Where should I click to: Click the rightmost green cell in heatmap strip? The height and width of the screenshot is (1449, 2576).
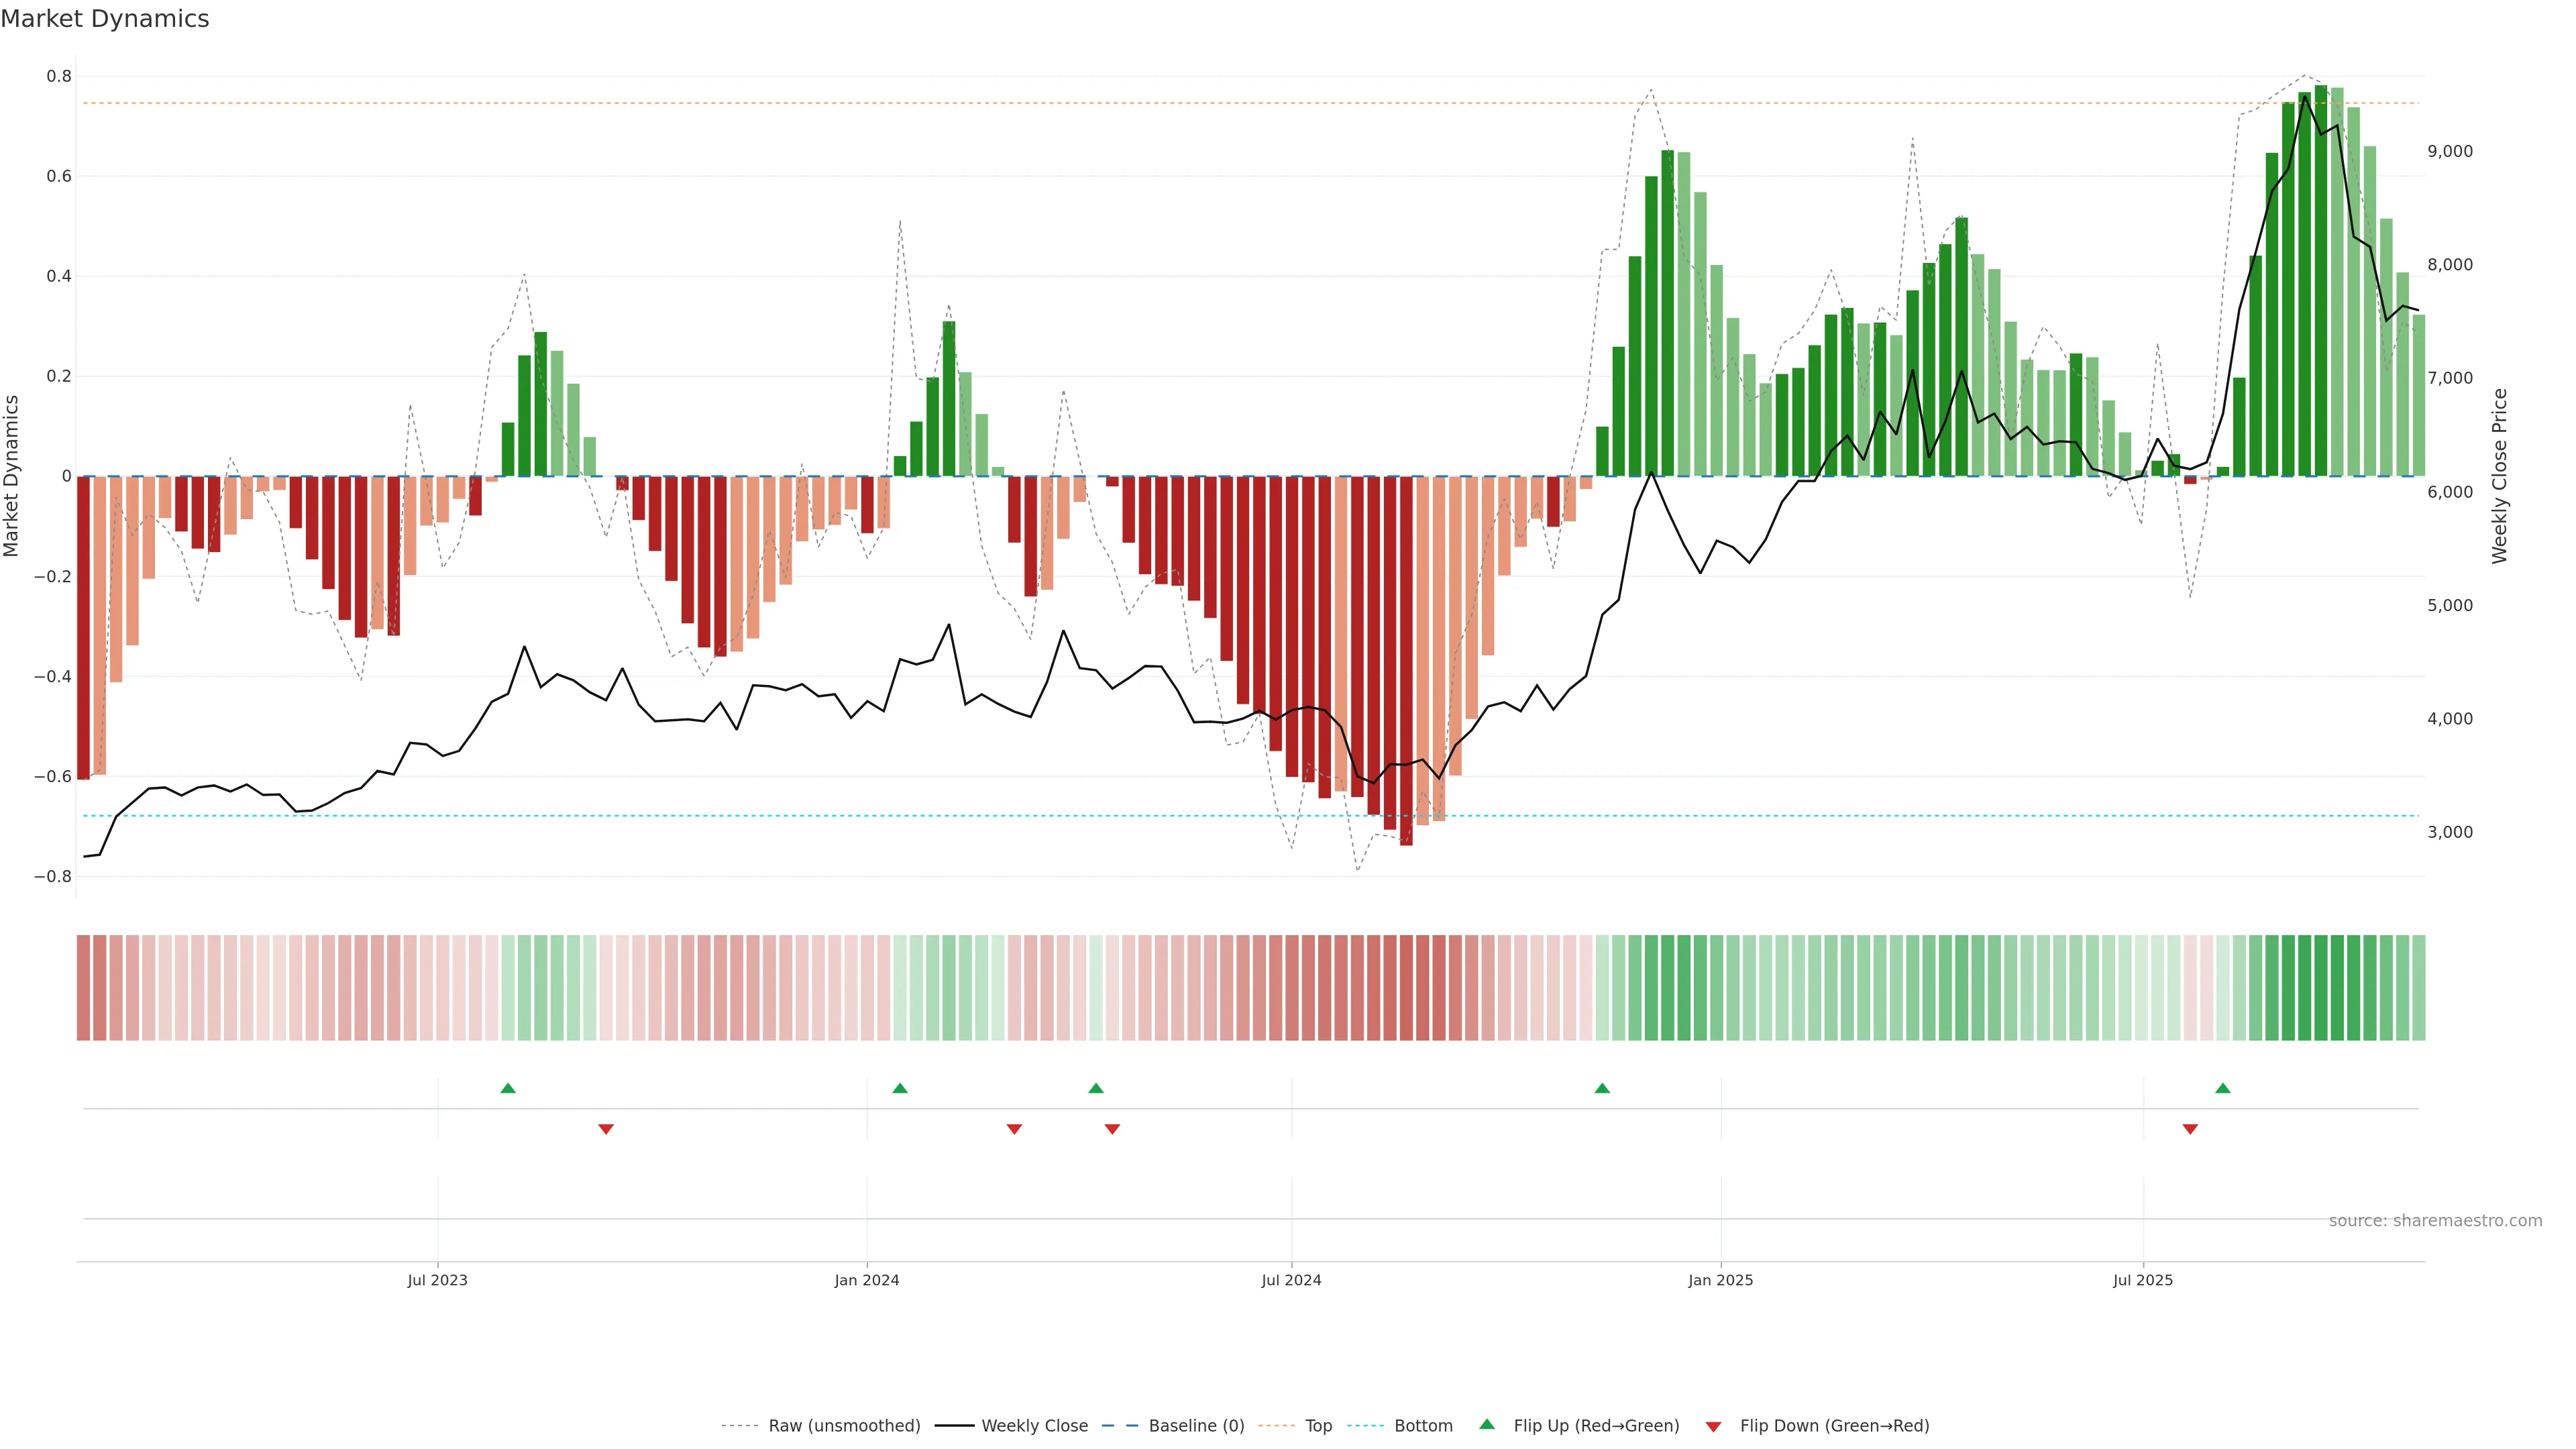tap(2418, 988)
